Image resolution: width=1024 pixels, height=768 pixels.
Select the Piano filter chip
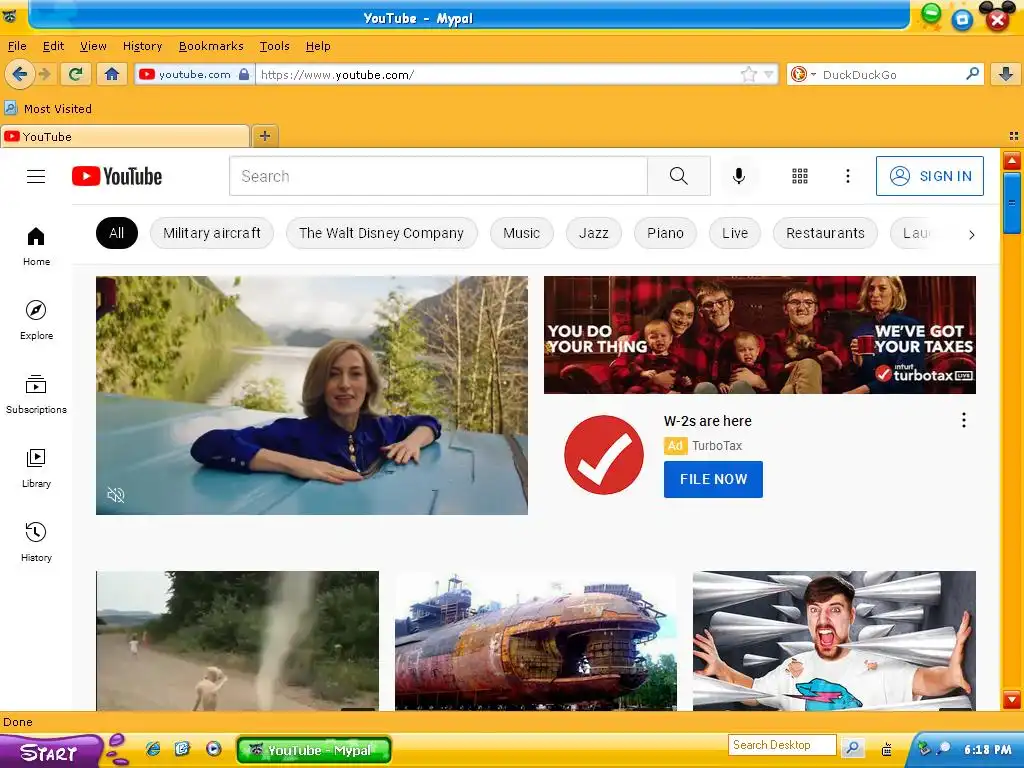click(665, 233)
